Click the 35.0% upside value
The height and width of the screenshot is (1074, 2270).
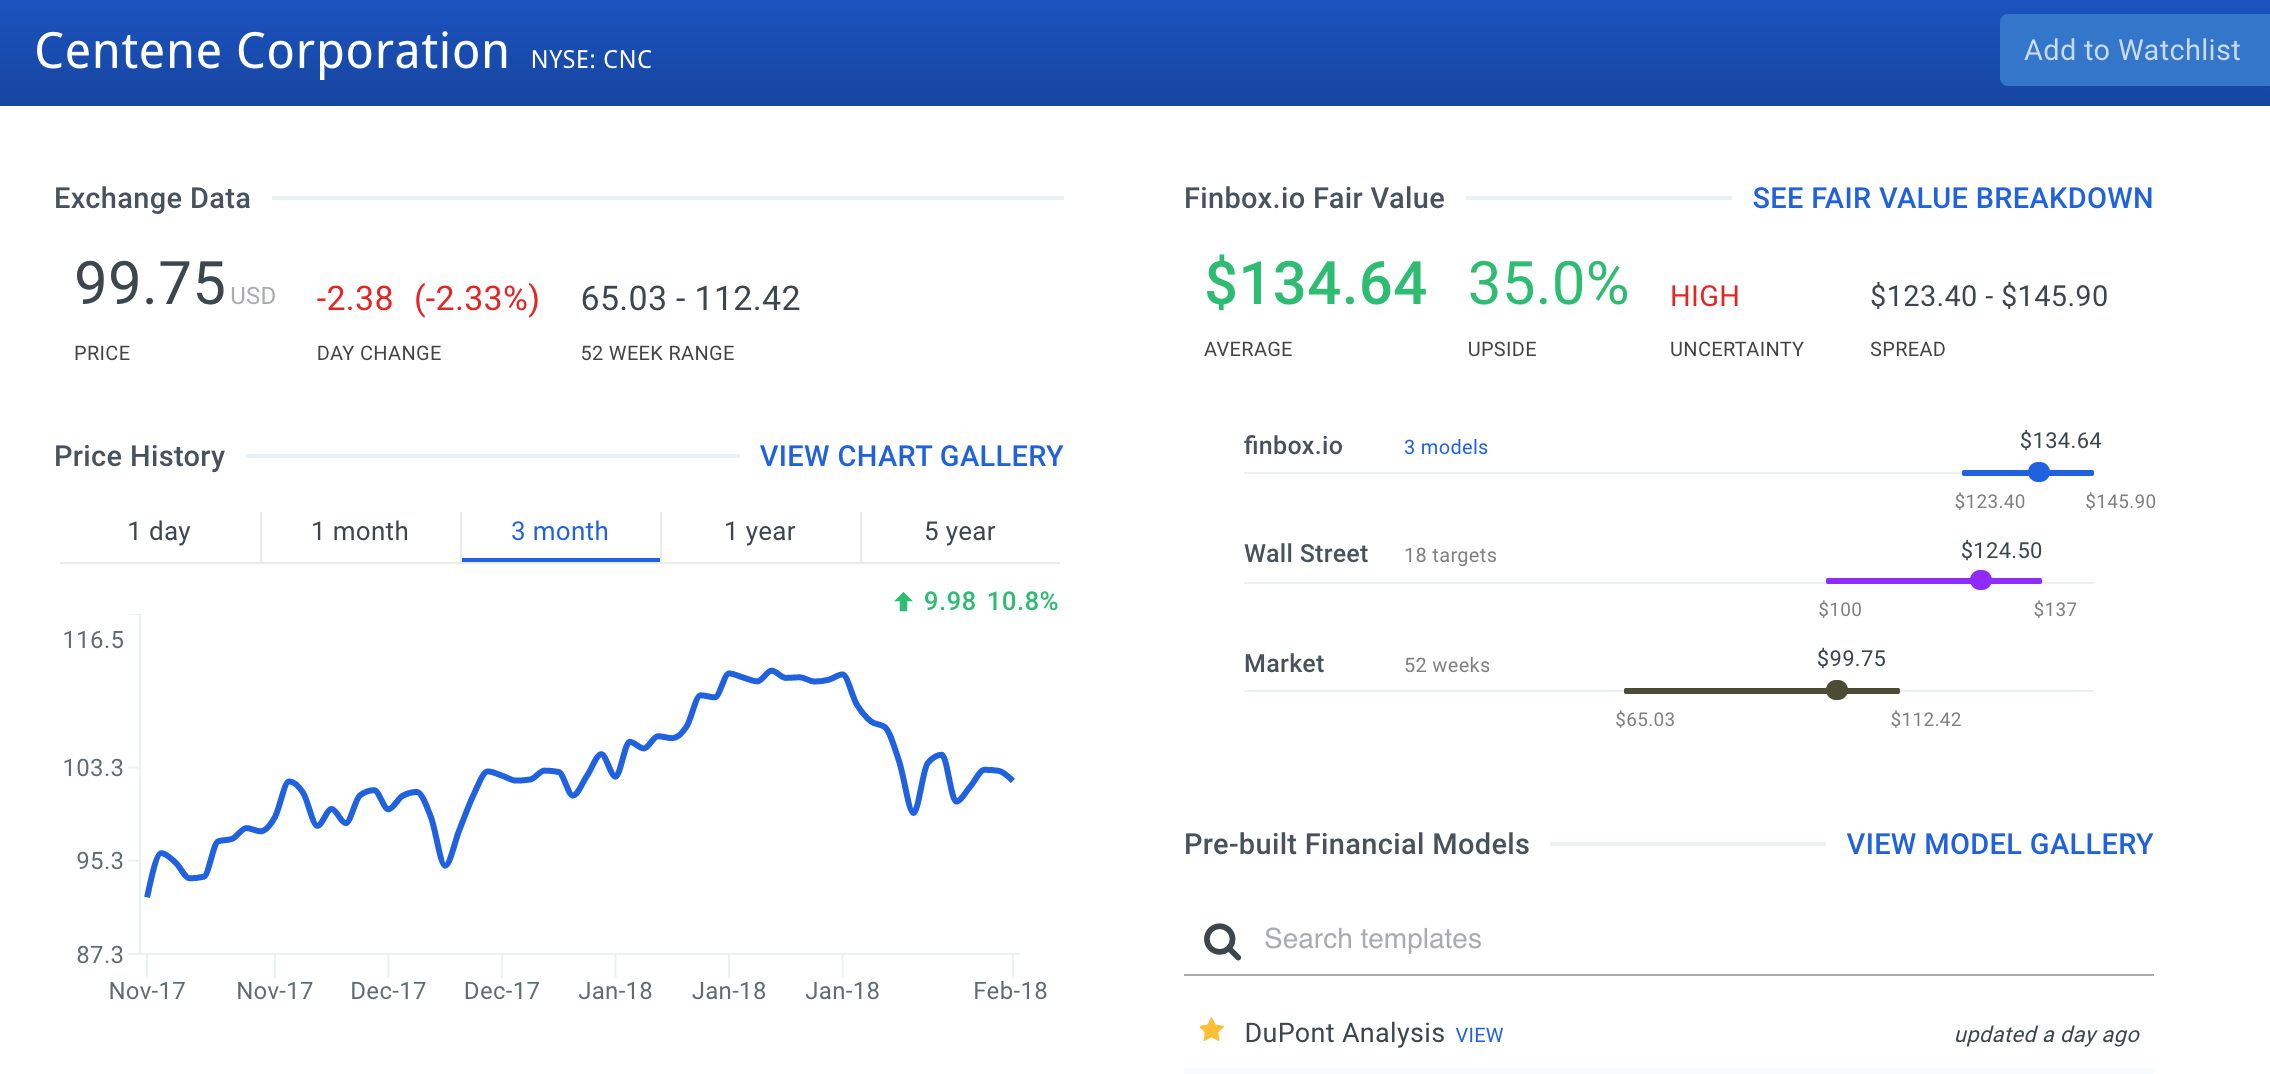tap(1548, 283)
